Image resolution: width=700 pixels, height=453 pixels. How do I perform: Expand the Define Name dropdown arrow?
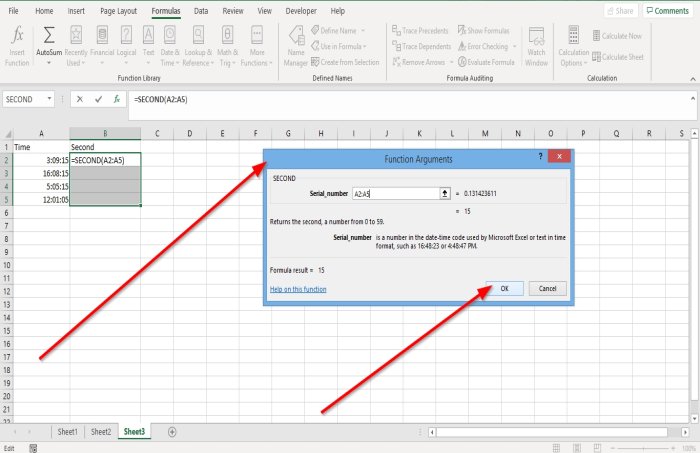click(x=363, y=31)
